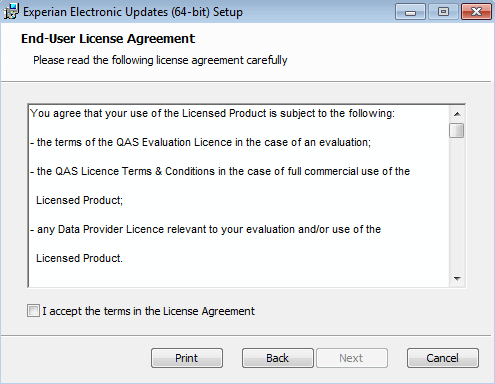Click the license text scroll down arrow
This screenshot has width=495, height=384.
pos(457,278)
